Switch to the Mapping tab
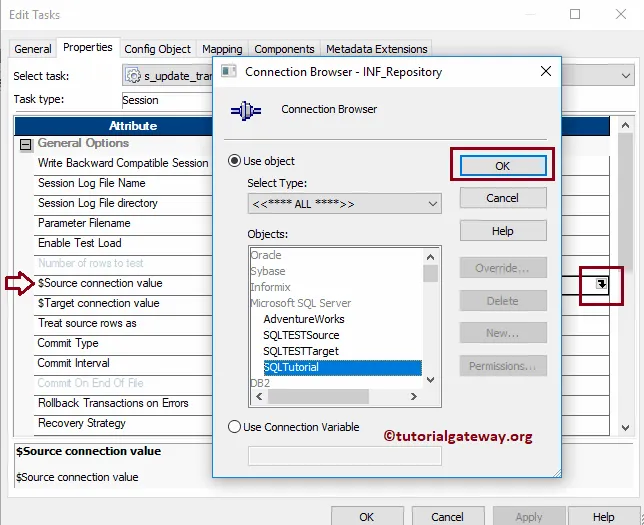 [x=222, y=48]
